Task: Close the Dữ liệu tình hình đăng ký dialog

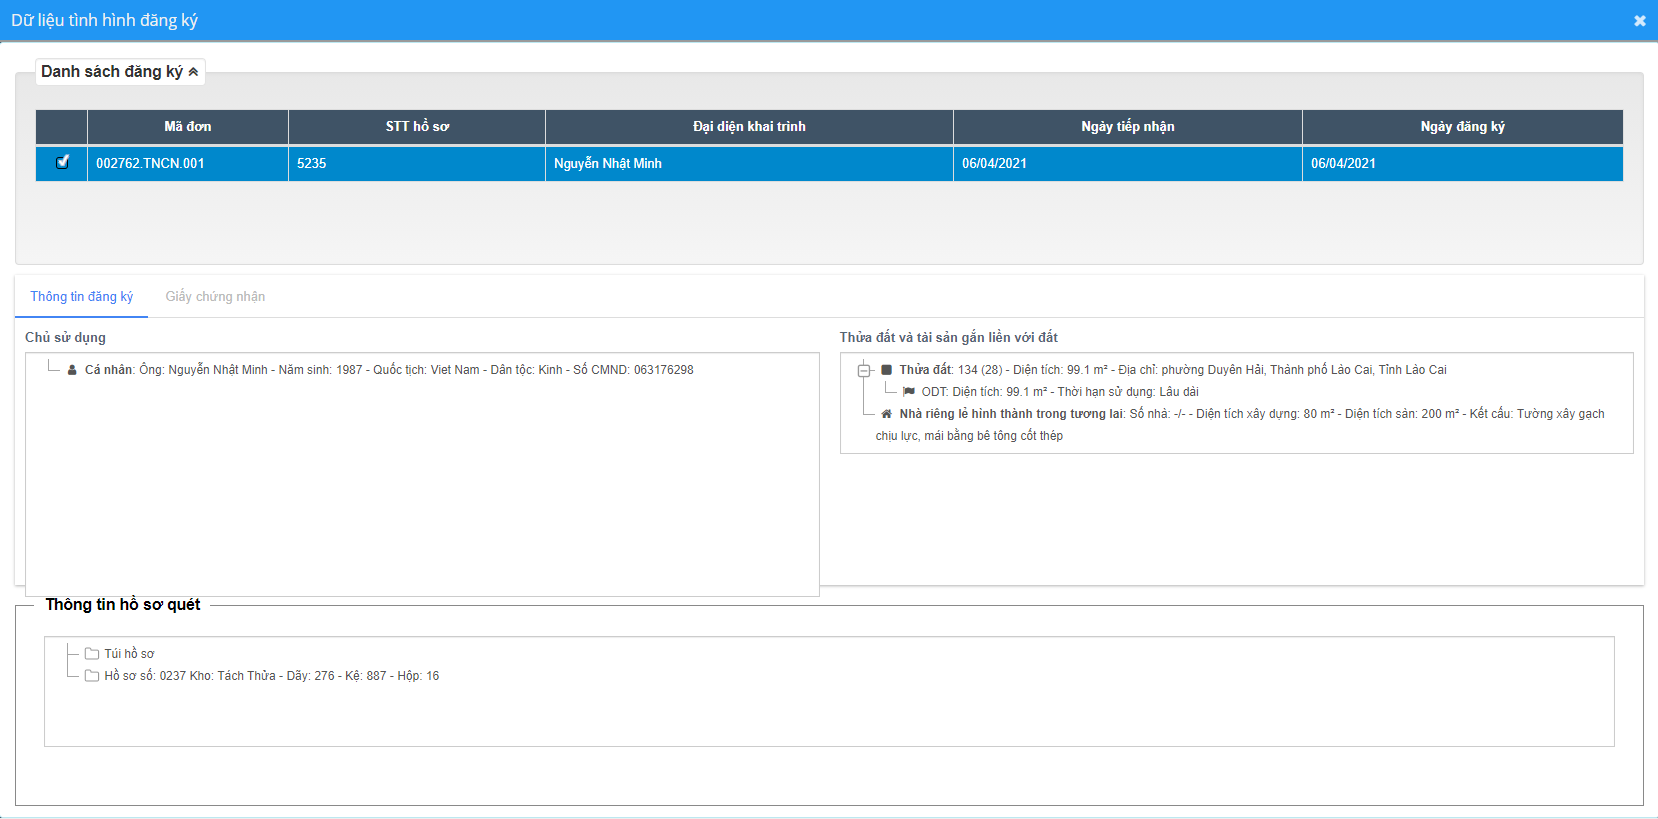Action: click(x=1639, y=21)
